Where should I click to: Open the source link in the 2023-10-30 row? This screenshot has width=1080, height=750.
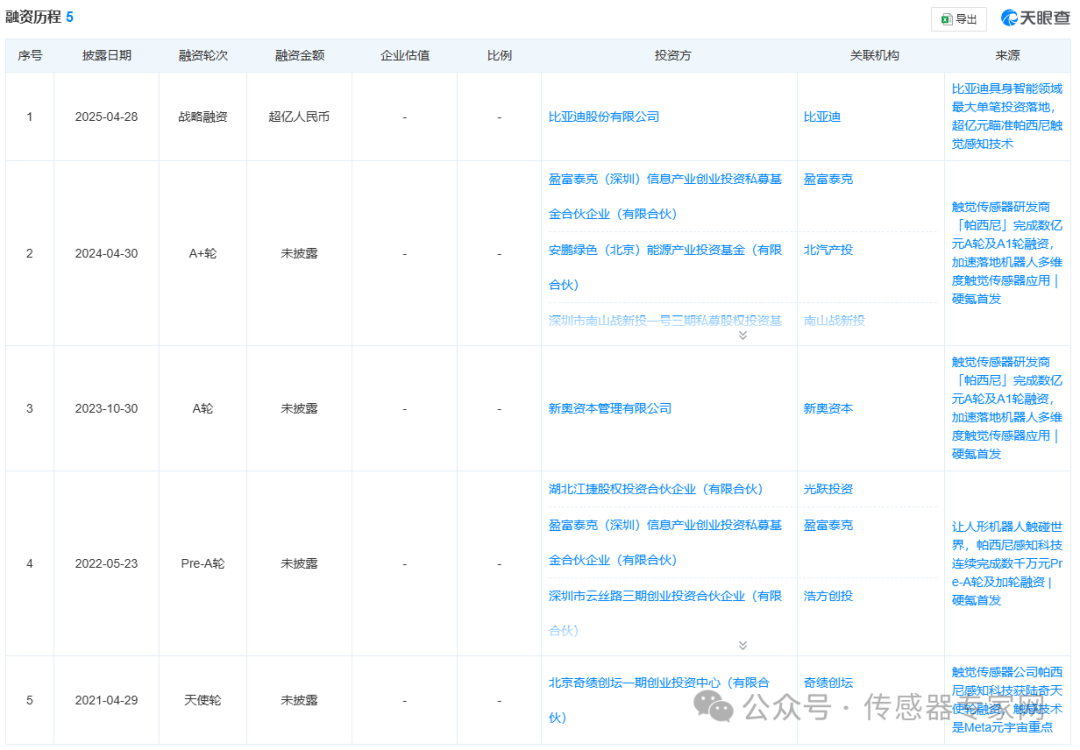[1007, 408]
